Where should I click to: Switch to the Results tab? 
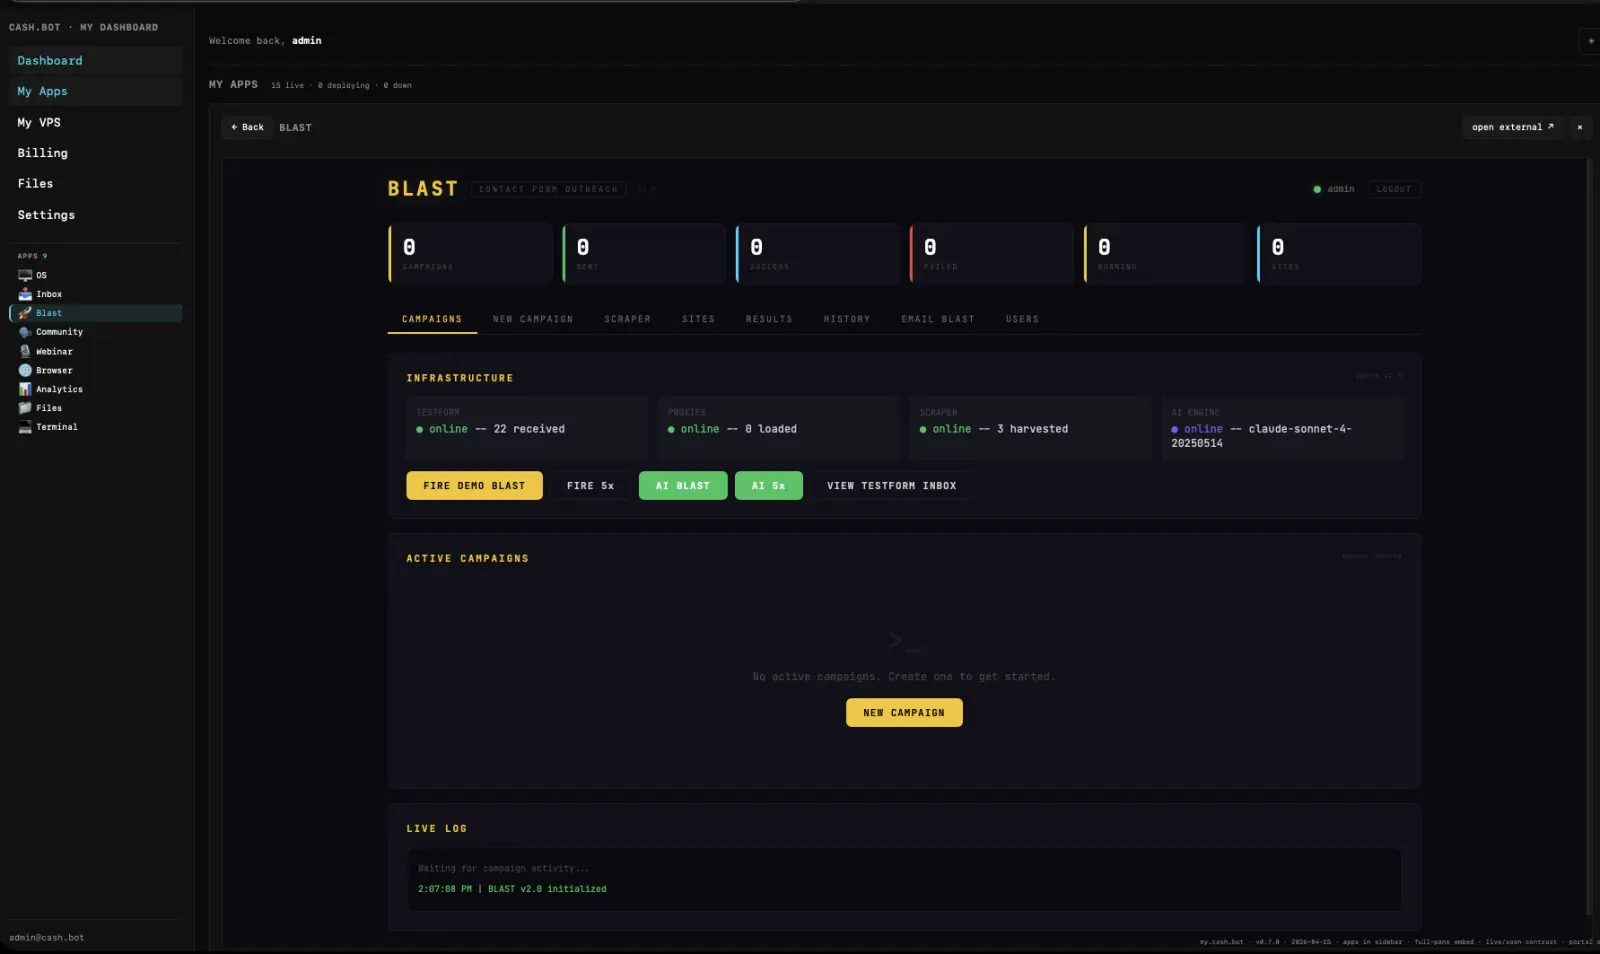pos(768,319)
